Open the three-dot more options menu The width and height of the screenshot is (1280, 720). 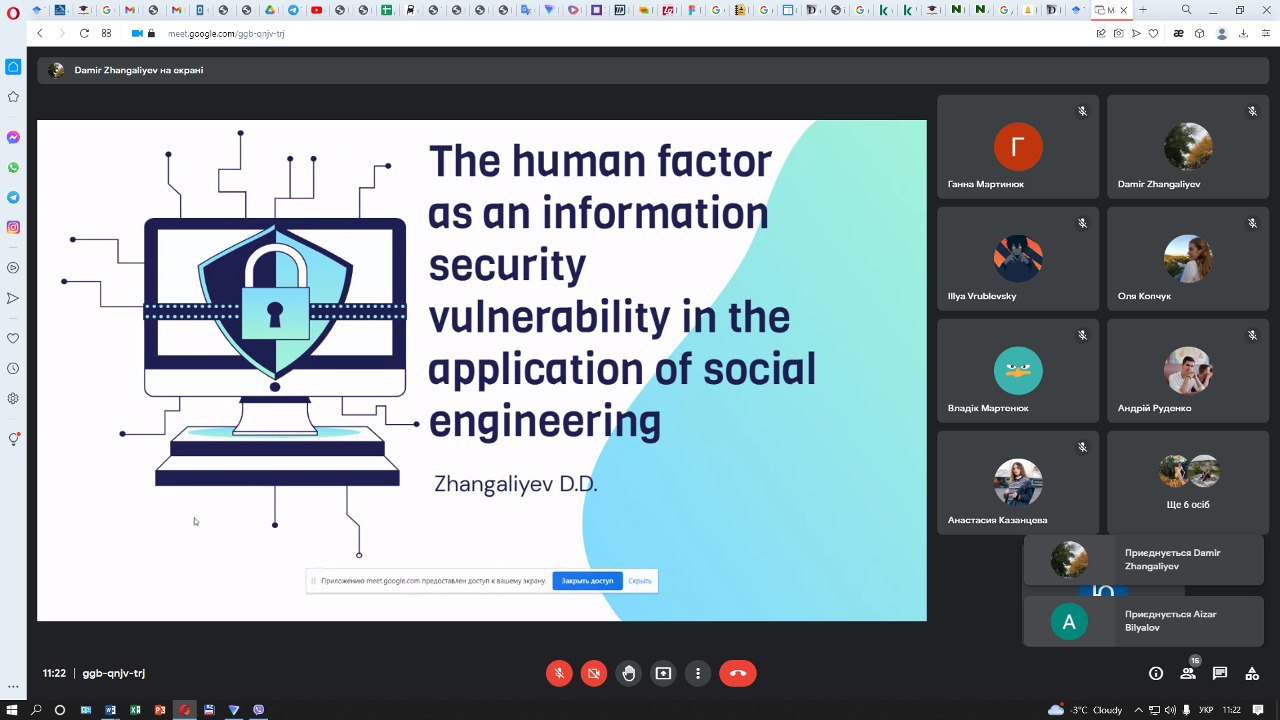pos(698,673)
